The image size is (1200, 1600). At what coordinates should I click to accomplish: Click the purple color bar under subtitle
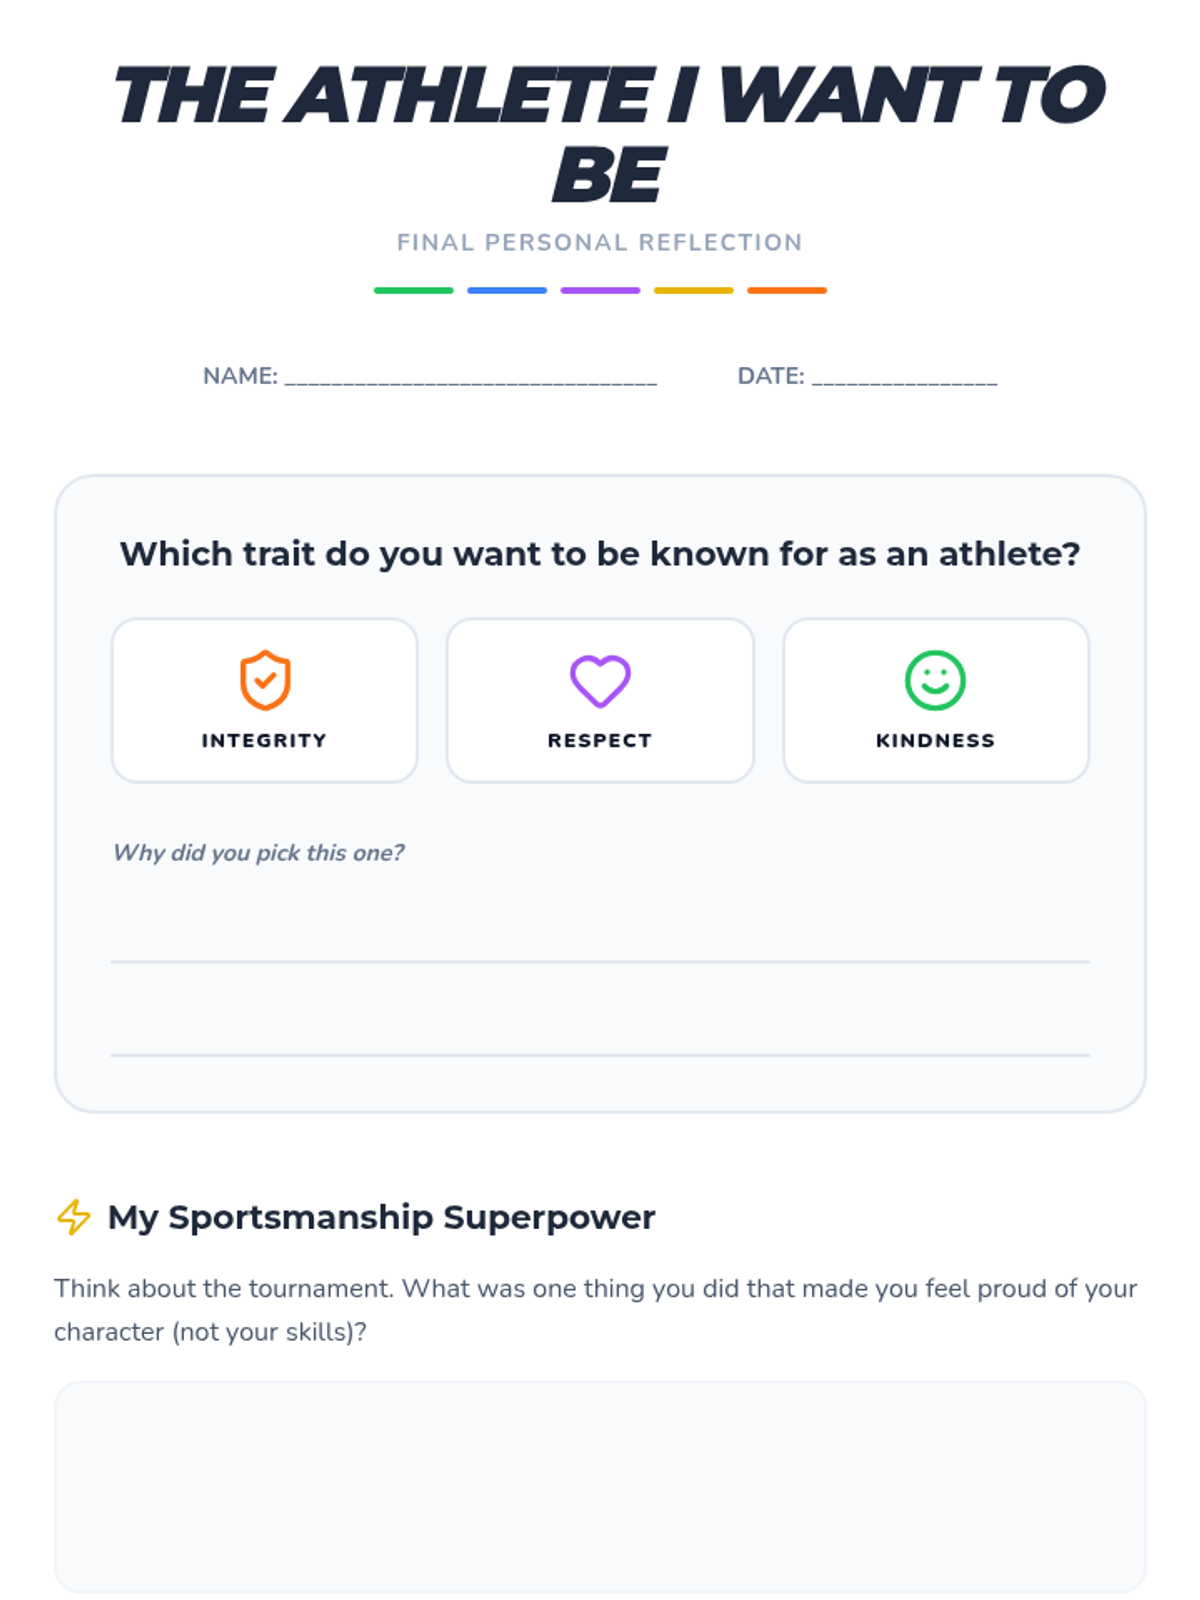pos(600,290)
